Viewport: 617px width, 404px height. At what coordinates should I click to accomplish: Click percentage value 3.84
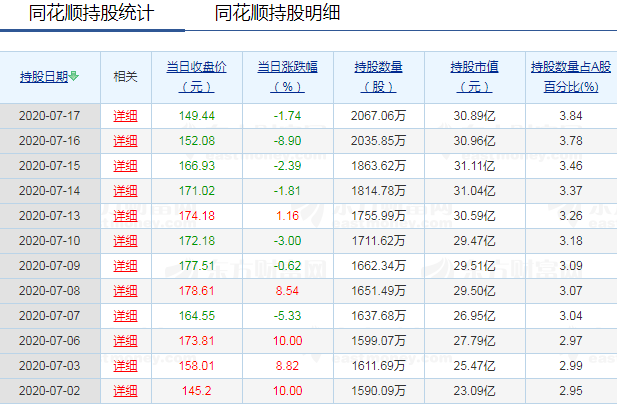pyautogui.click(x=571, y=116)
